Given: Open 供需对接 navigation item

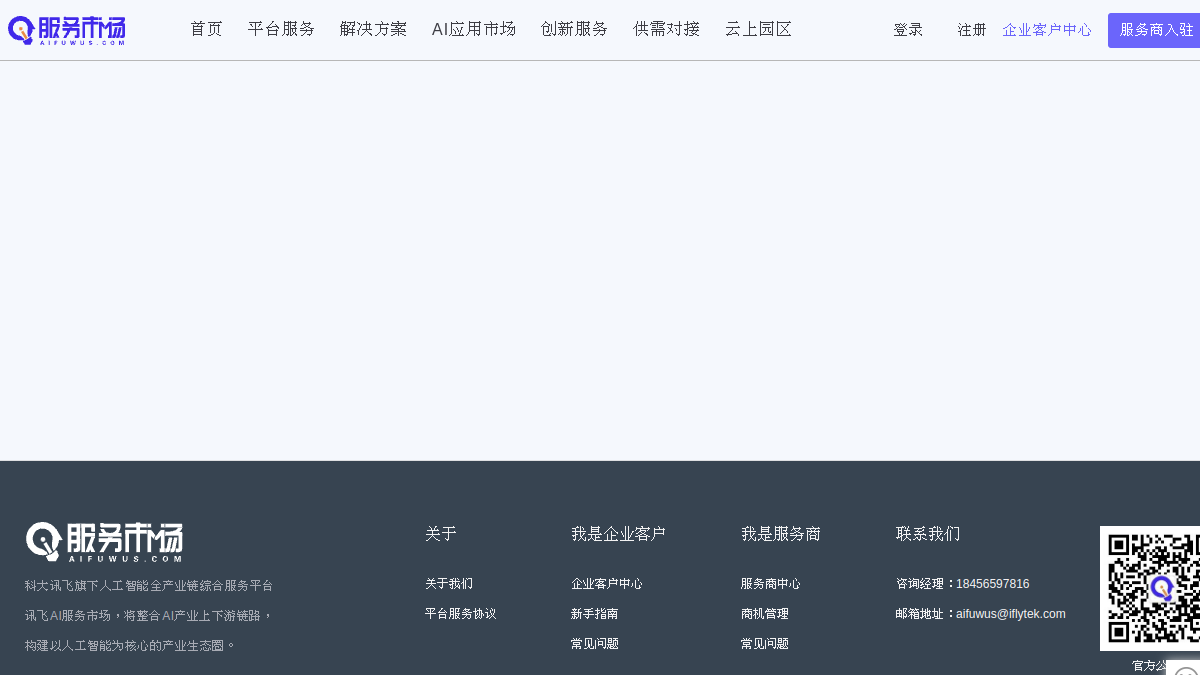Looking at the screenshot, I should 666,29.
